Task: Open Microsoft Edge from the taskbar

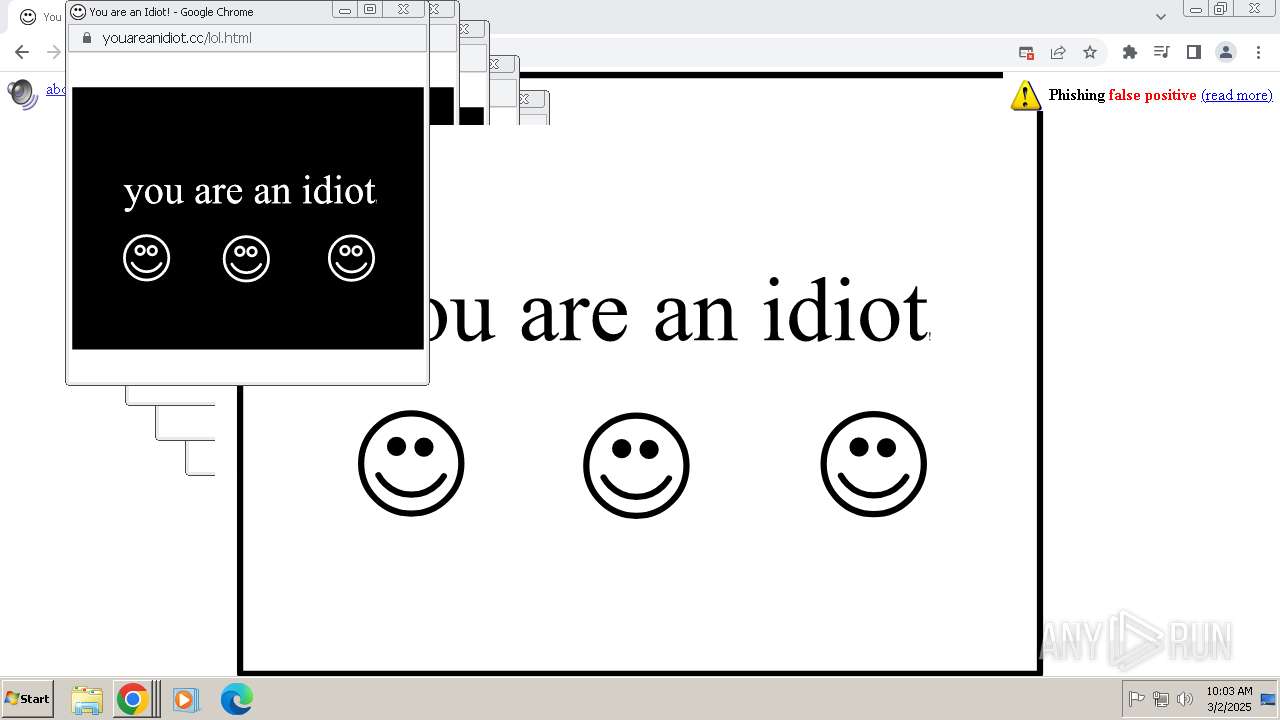Action: click(237, 700)
